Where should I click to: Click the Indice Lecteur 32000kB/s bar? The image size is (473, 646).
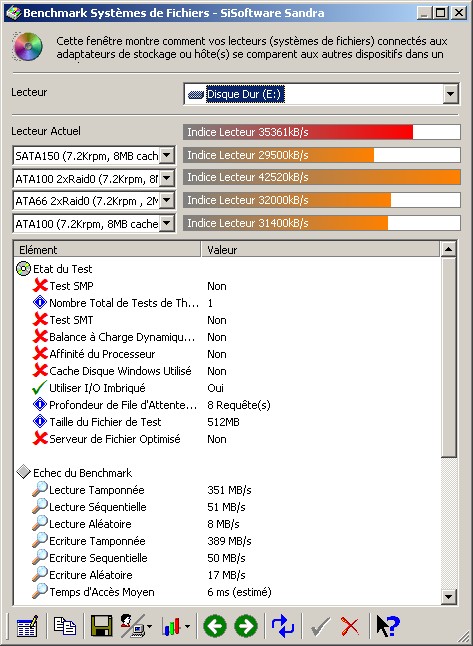(321, 200)
